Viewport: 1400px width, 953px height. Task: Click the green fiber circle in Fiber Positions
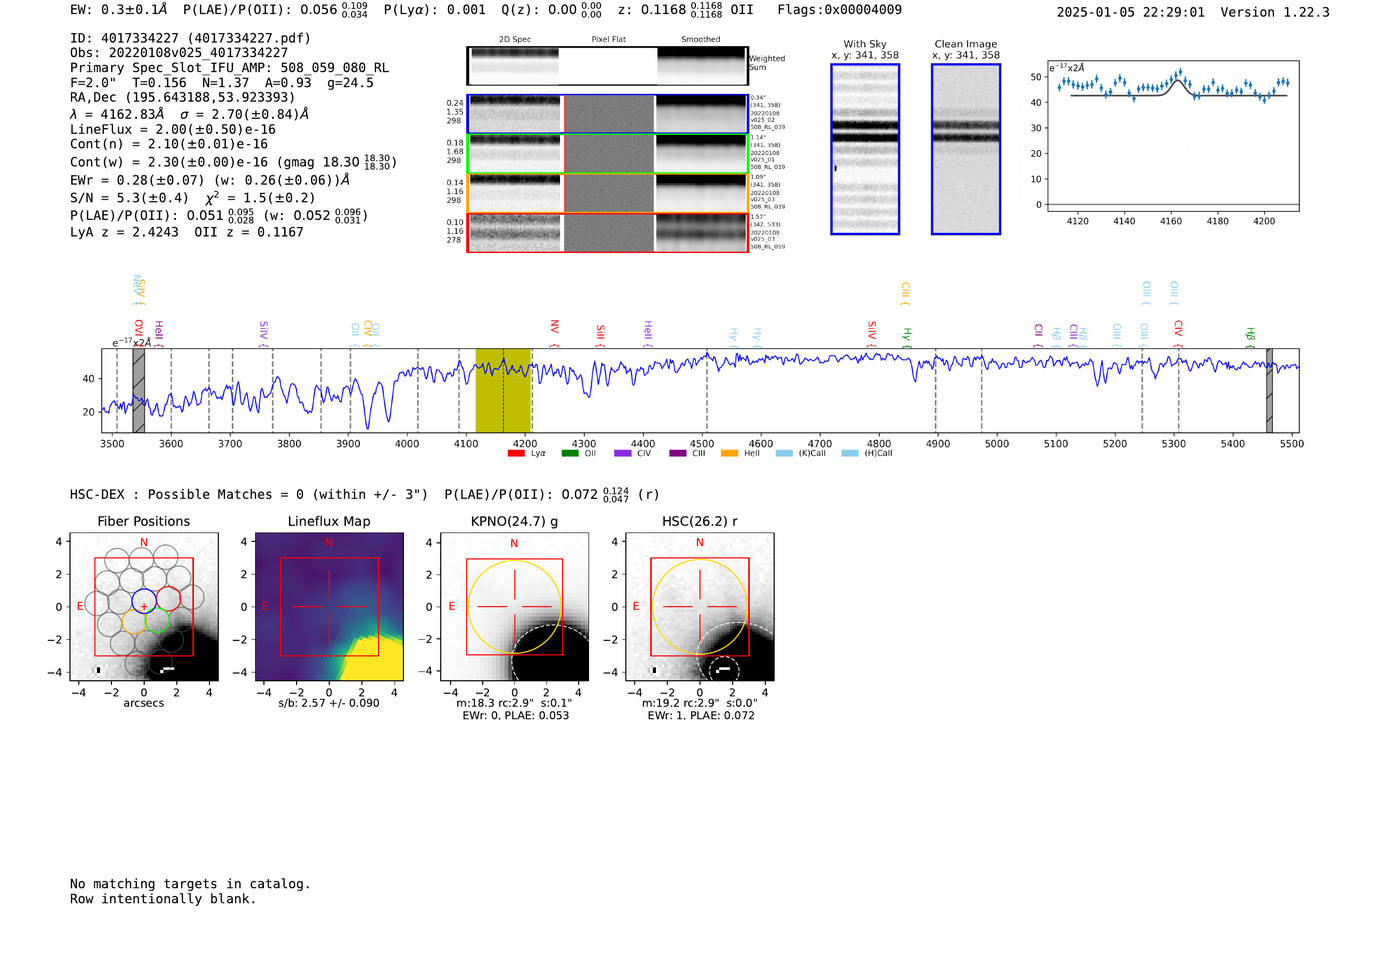point(157,621)
